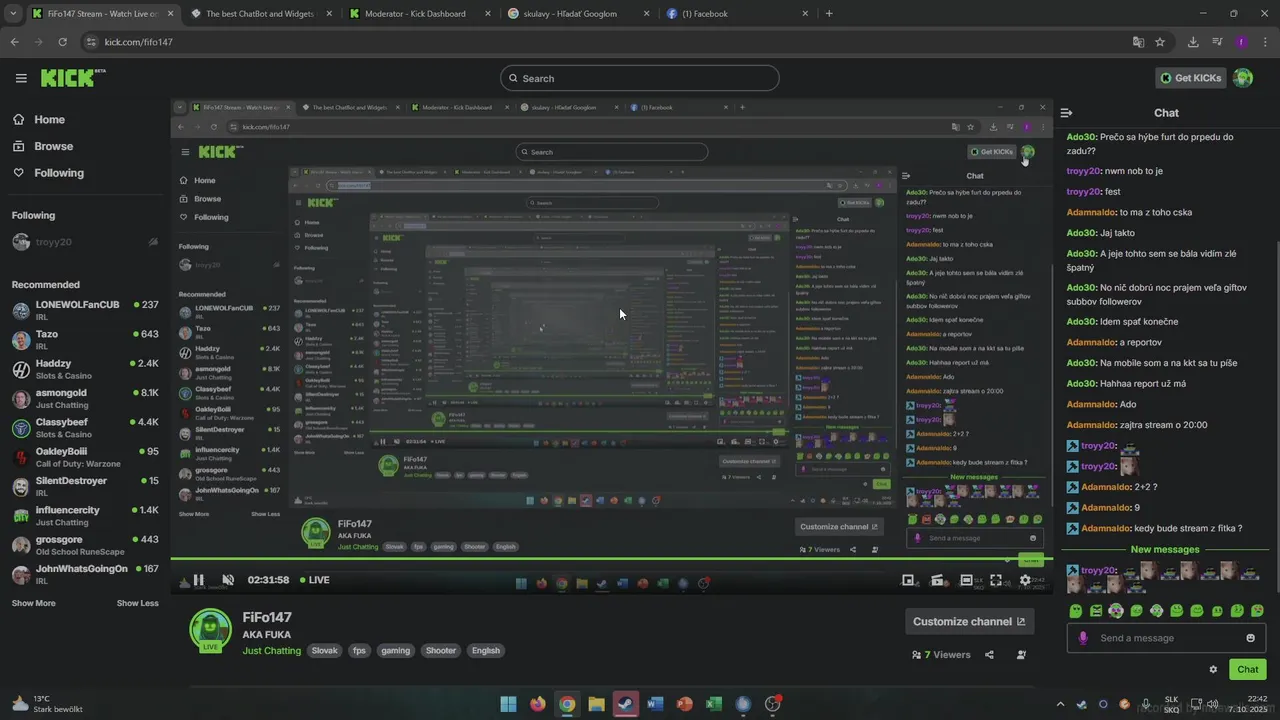Open the JohnWhatsGoingOn recommended channel
The height and width of the screenshot is (720, 1280).
[85, 574]
